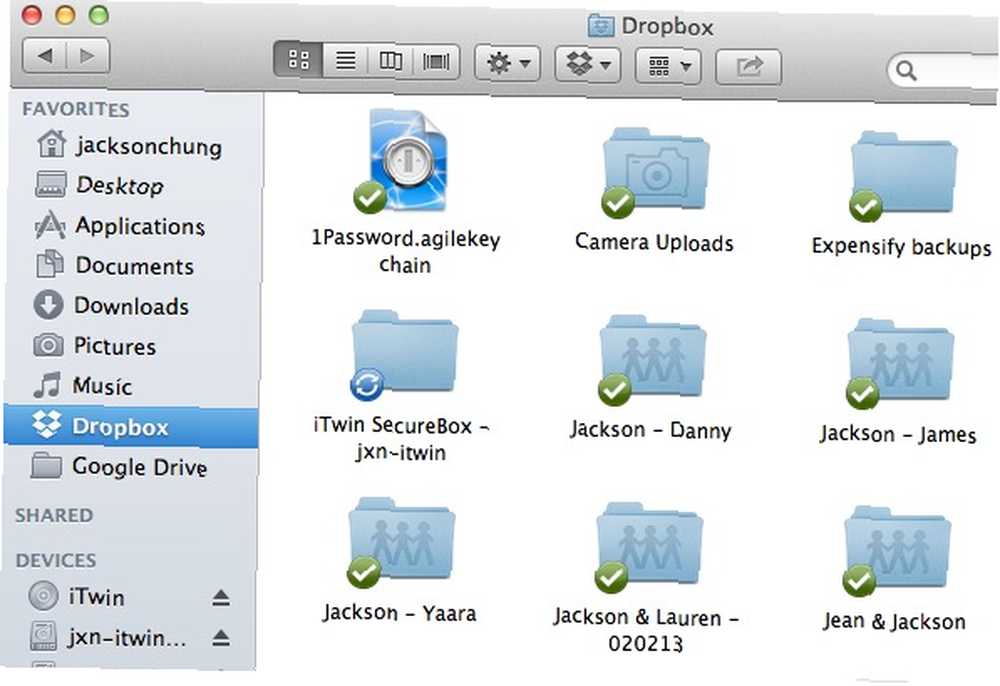Click the FAVORITES section header
The width and height of the screenshot is (1000, 686).
76,109
